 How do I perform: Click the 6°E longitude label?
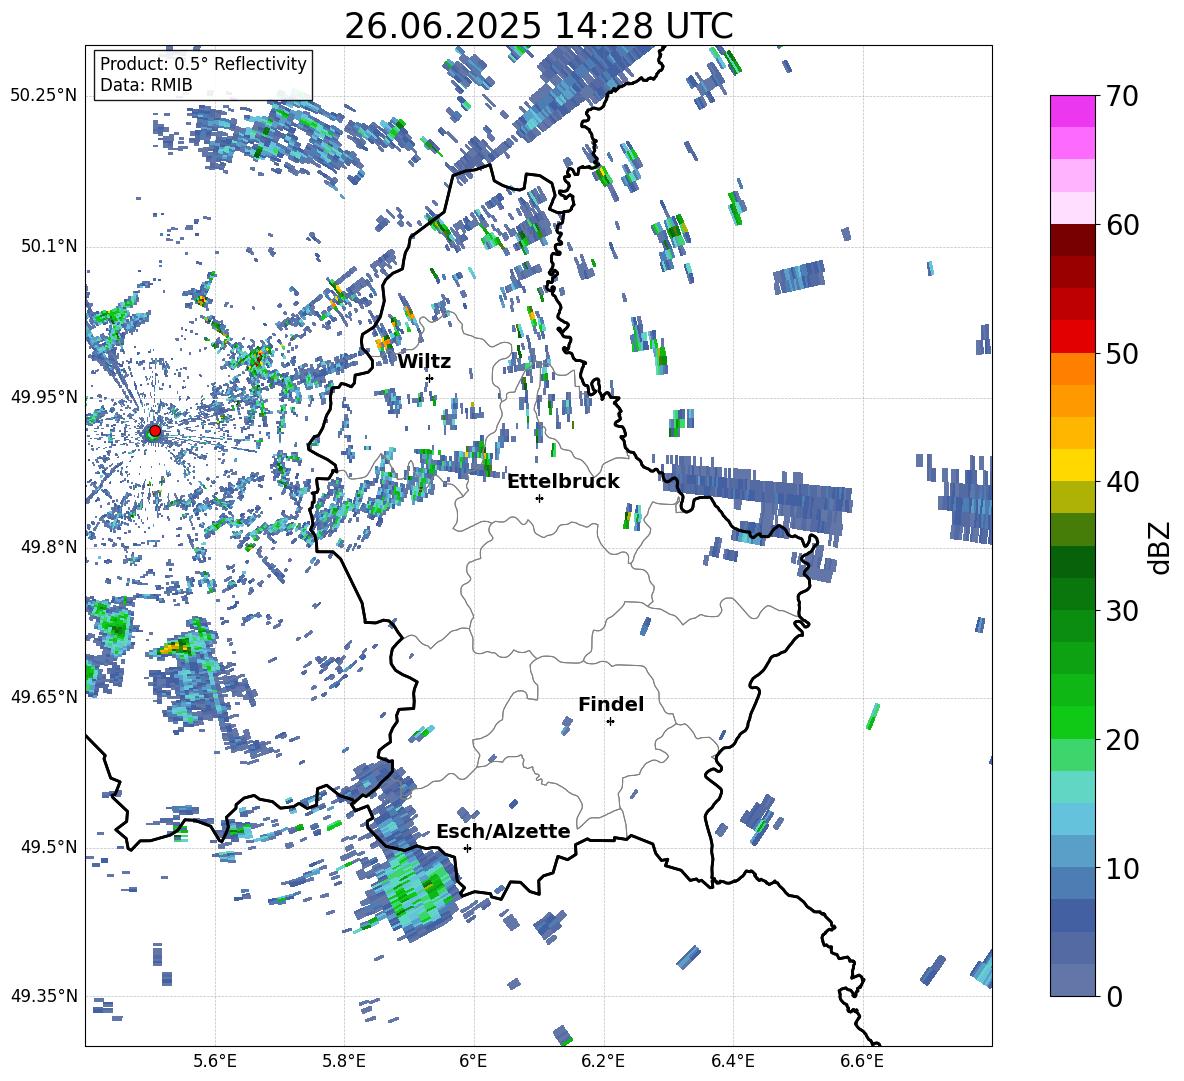point(473,1062)
